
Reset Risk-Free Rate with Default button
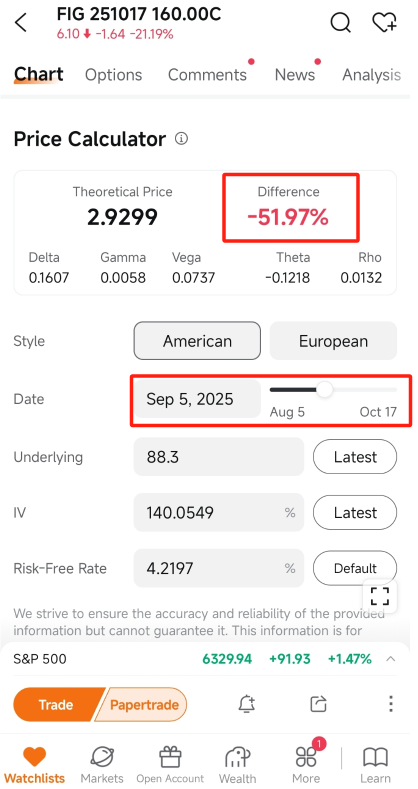355,569
